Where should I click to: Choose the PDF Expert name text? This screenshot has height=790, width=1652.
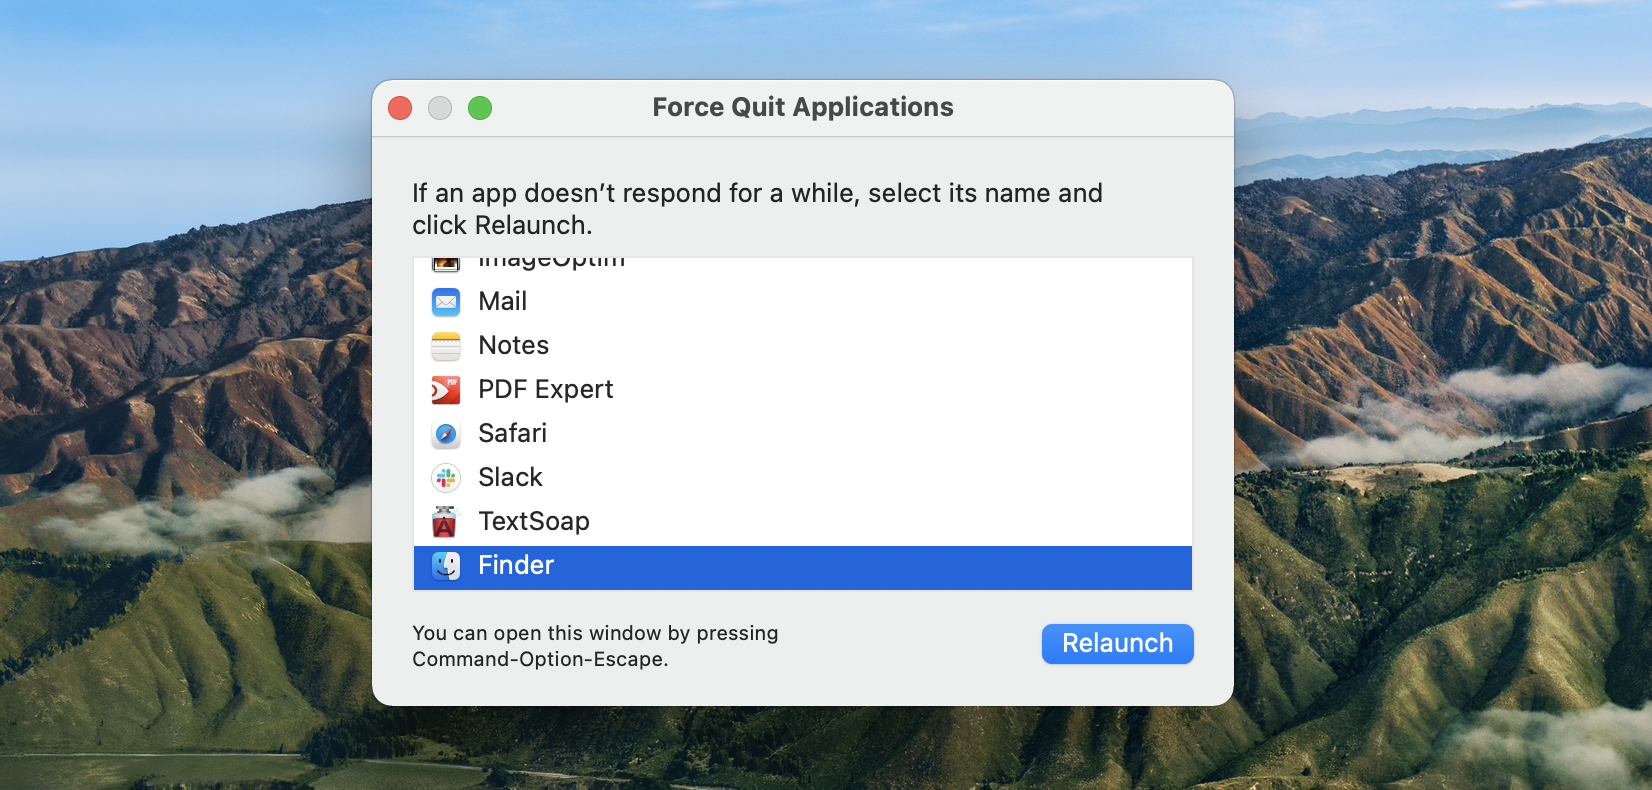(545, 389)
